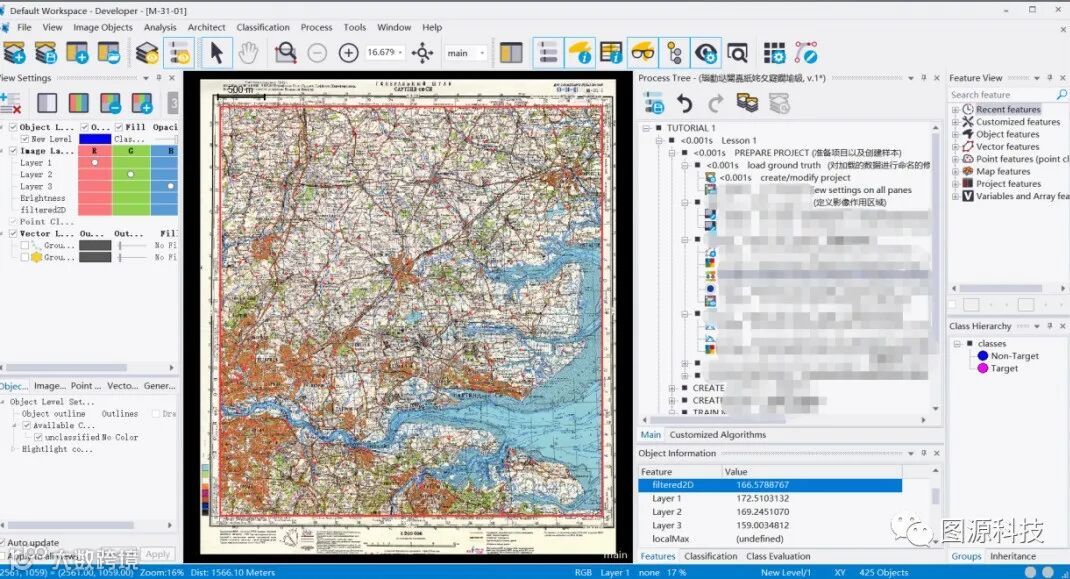The width and height of the screenshot is (1070, 579).
Task: Select the Non-Target class
Action: pyautogui.click(x=1015, y=356)
